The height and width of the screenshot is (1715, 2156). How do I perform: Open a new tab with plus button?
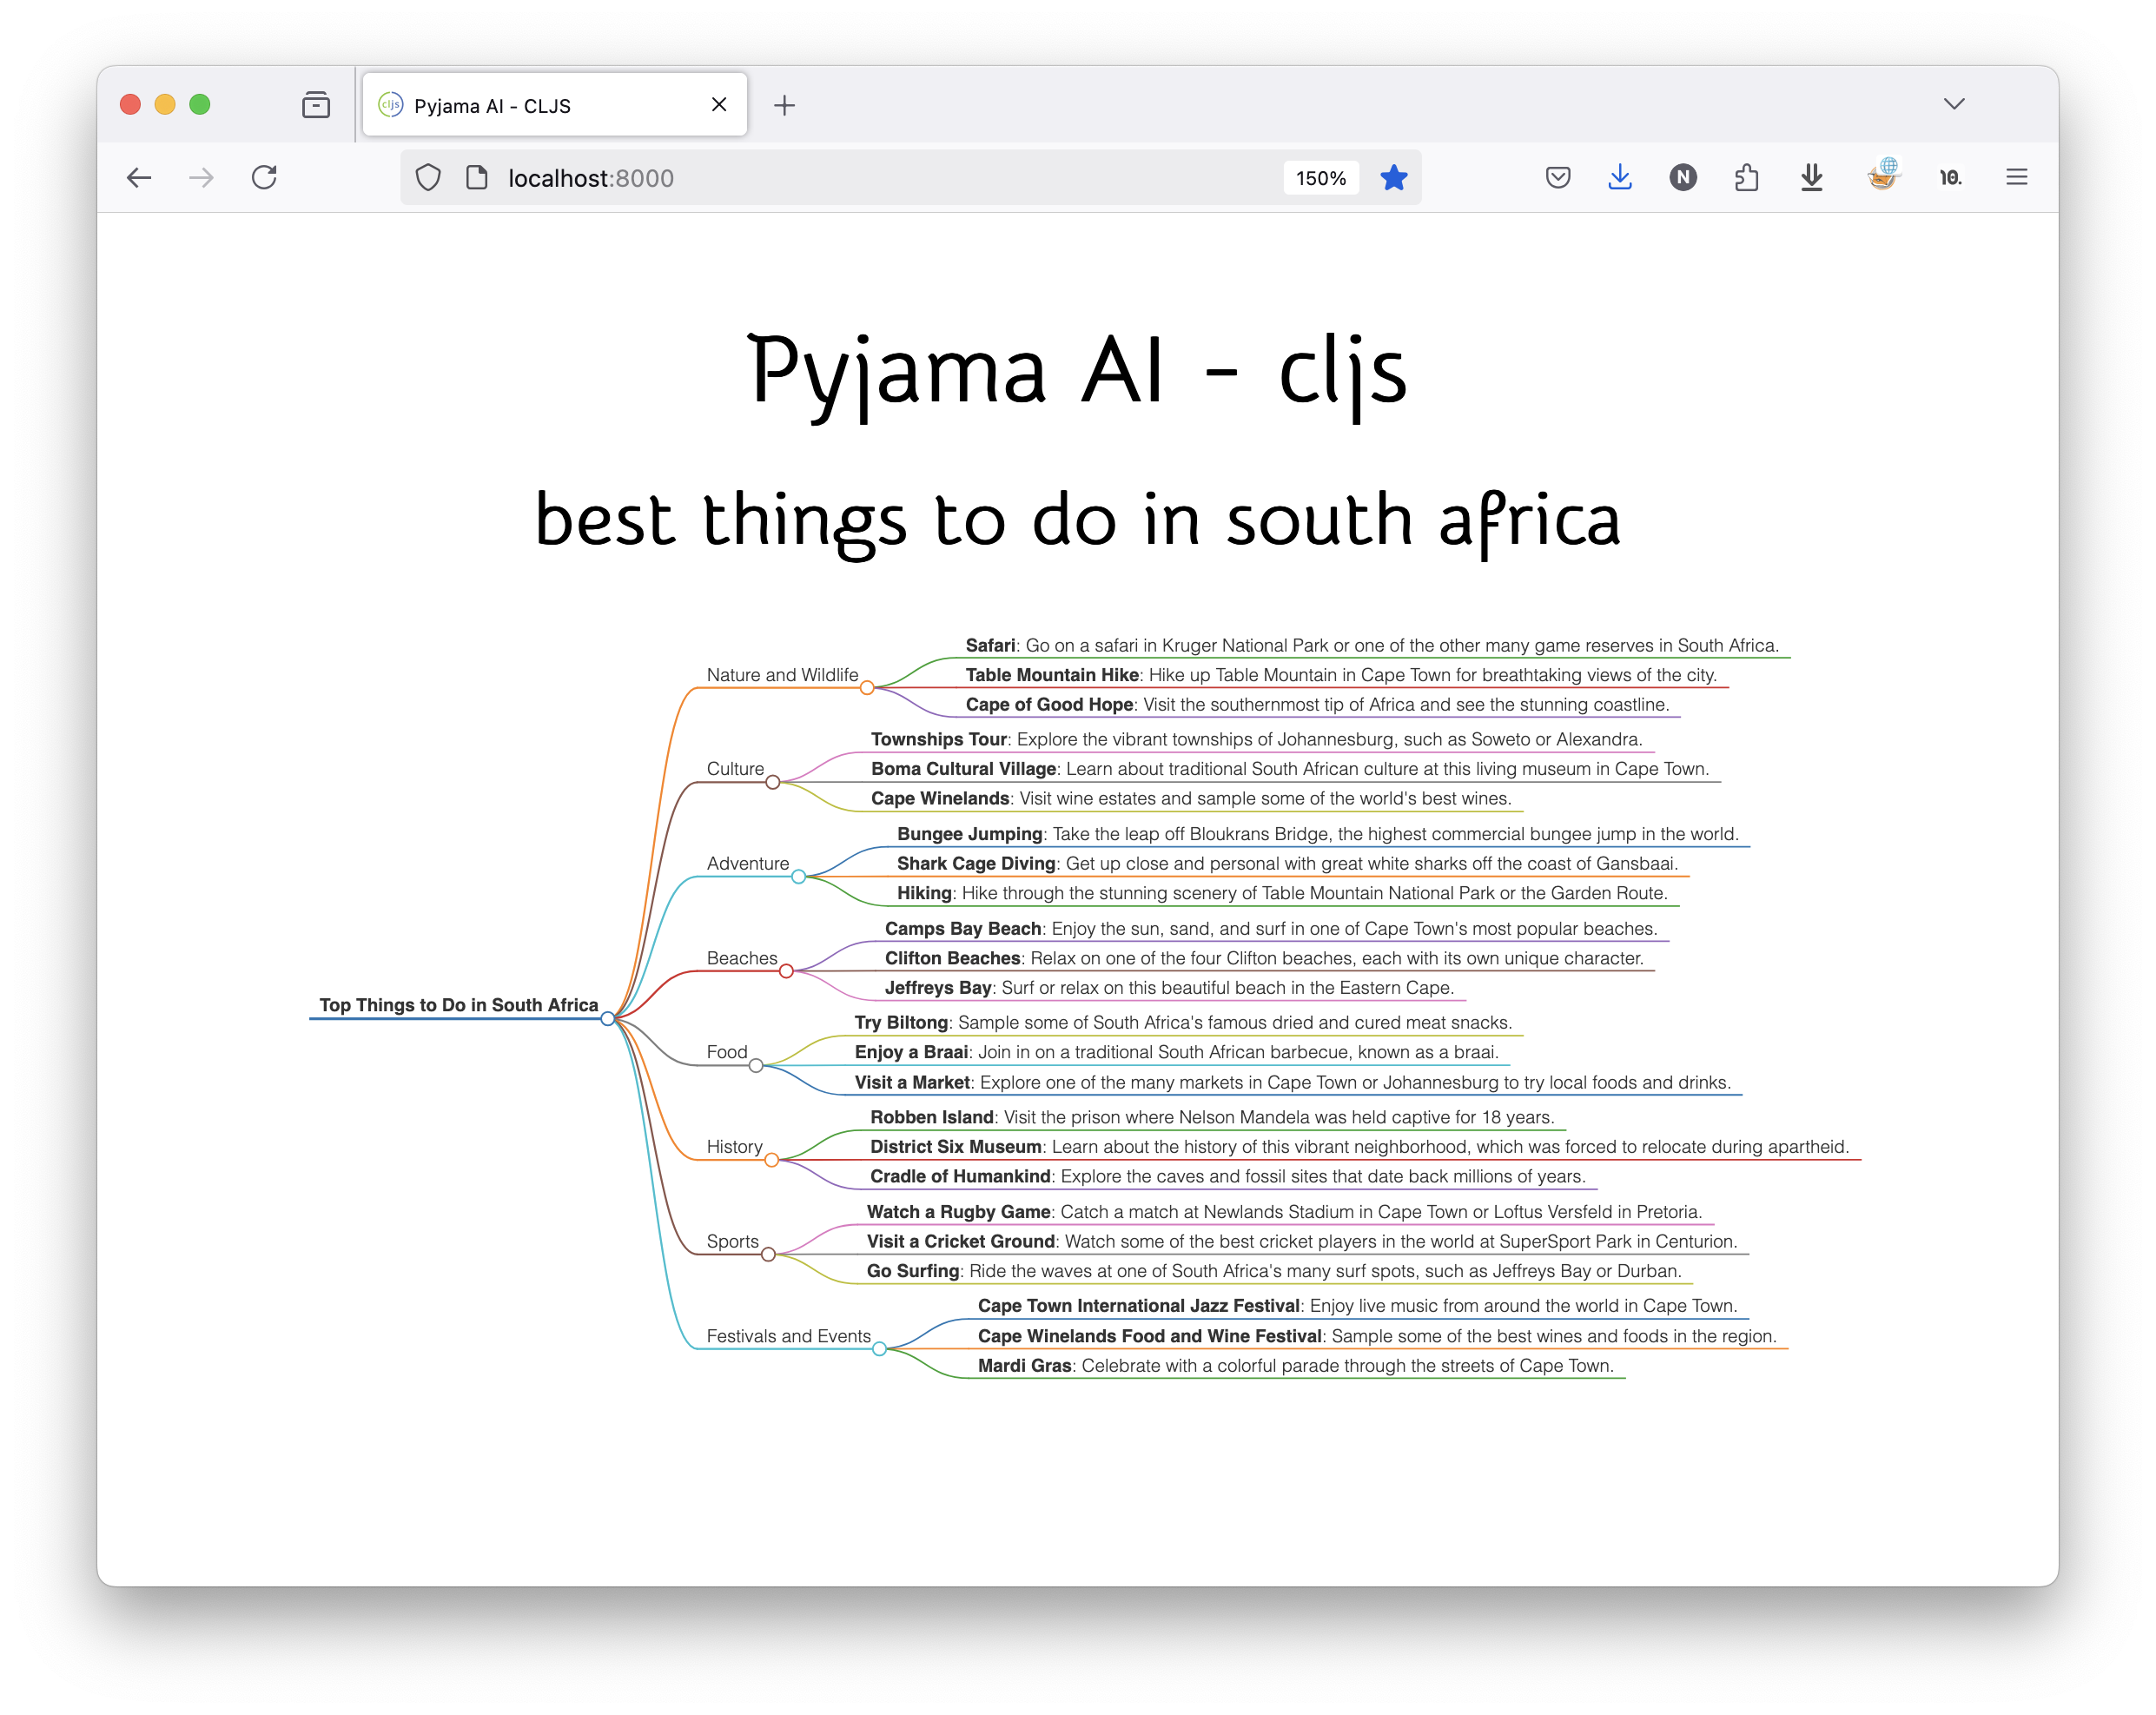pos(785,106)
